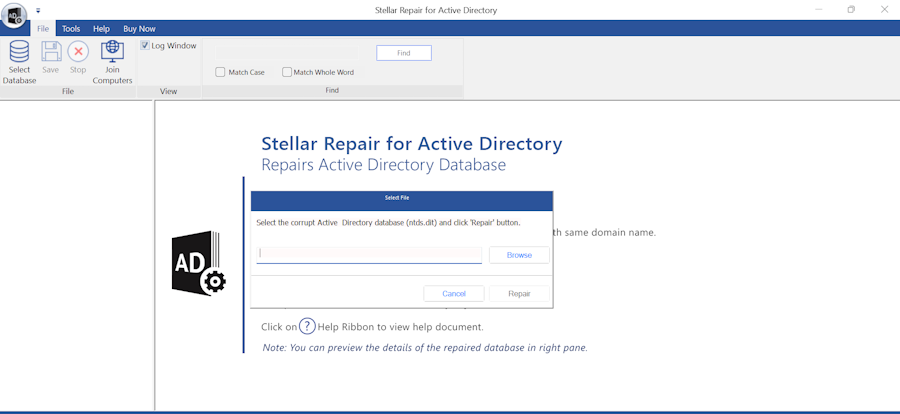Enable Match Whole Word checkbox
The width and height of the screenshot is (900, 414).
point(287,72)
